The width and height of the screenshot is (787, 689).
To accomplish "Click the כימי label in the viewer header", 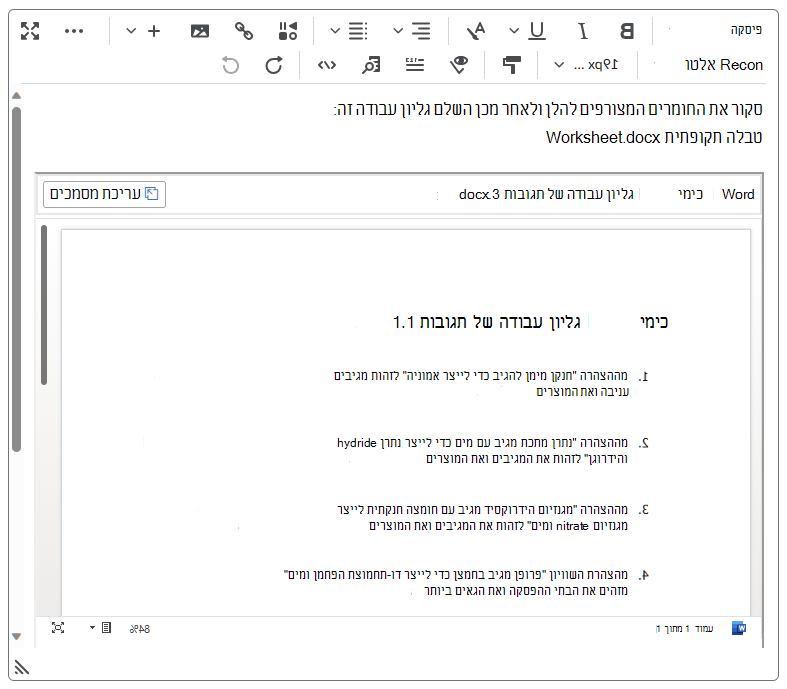I will 690,194.
